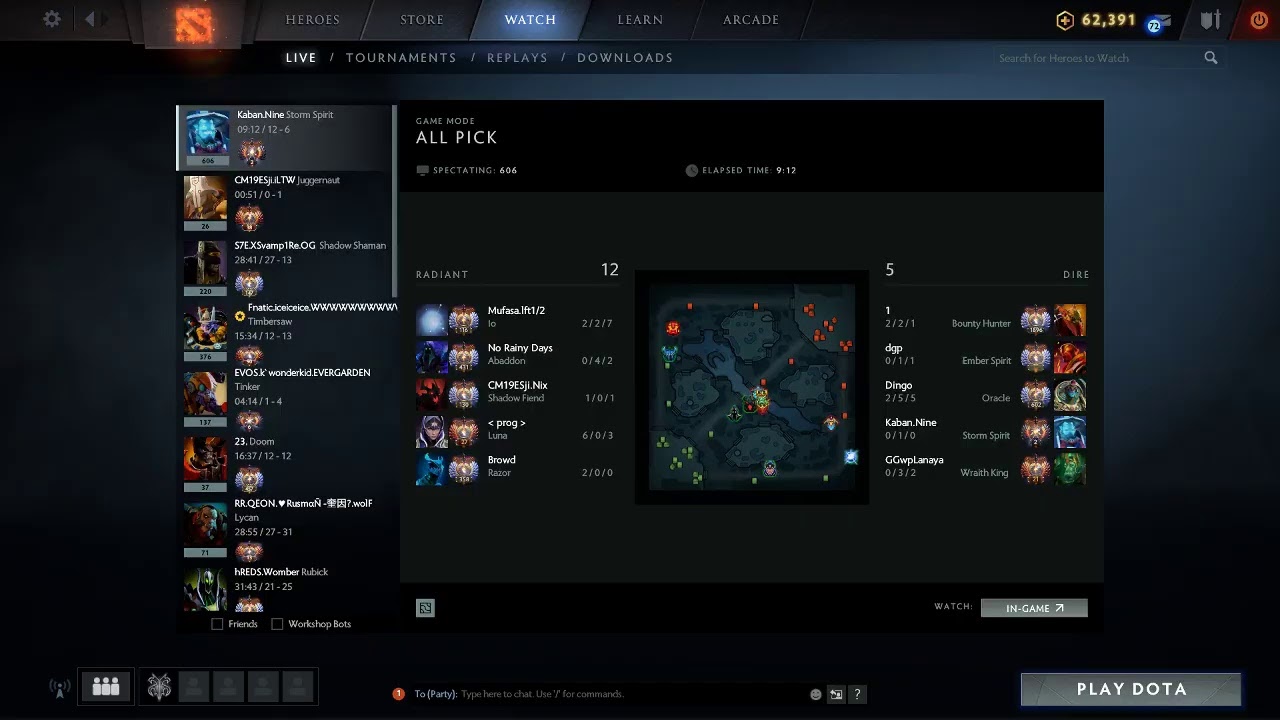Click player name Mufasa.lft1/2
Image resolution: width=1280 pixels, height=720 pixels.
(516, 311)
